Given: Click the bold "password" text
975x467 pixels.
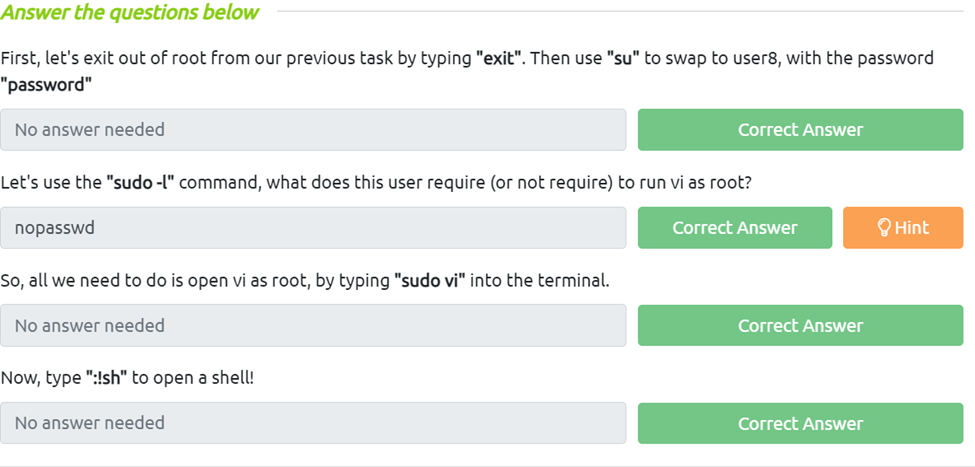Looking at the screenshot, I should (x=46, y=85).
